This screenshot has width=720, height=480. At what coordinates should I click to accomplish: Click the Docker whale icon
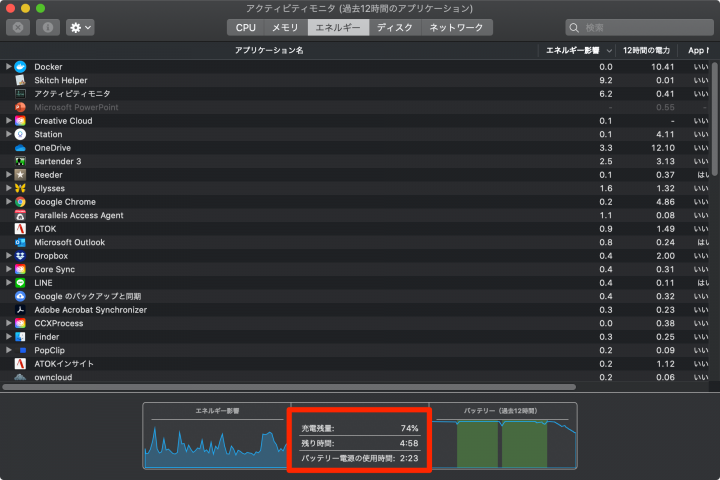point(20,67)
